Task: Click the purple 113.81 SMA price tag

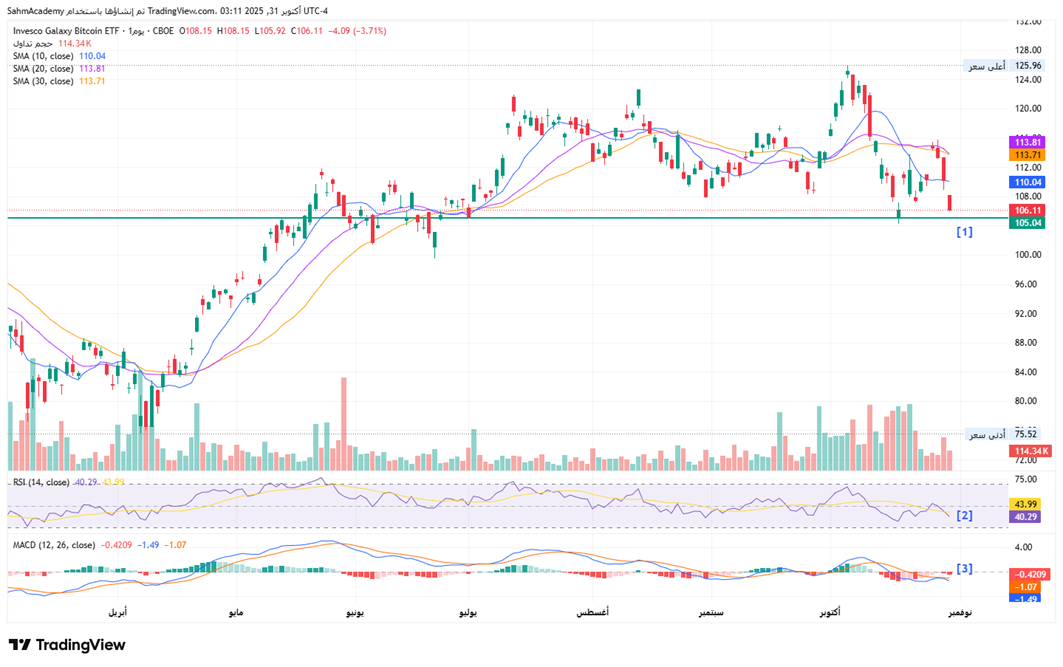Action: click(x=1029, y=143)
